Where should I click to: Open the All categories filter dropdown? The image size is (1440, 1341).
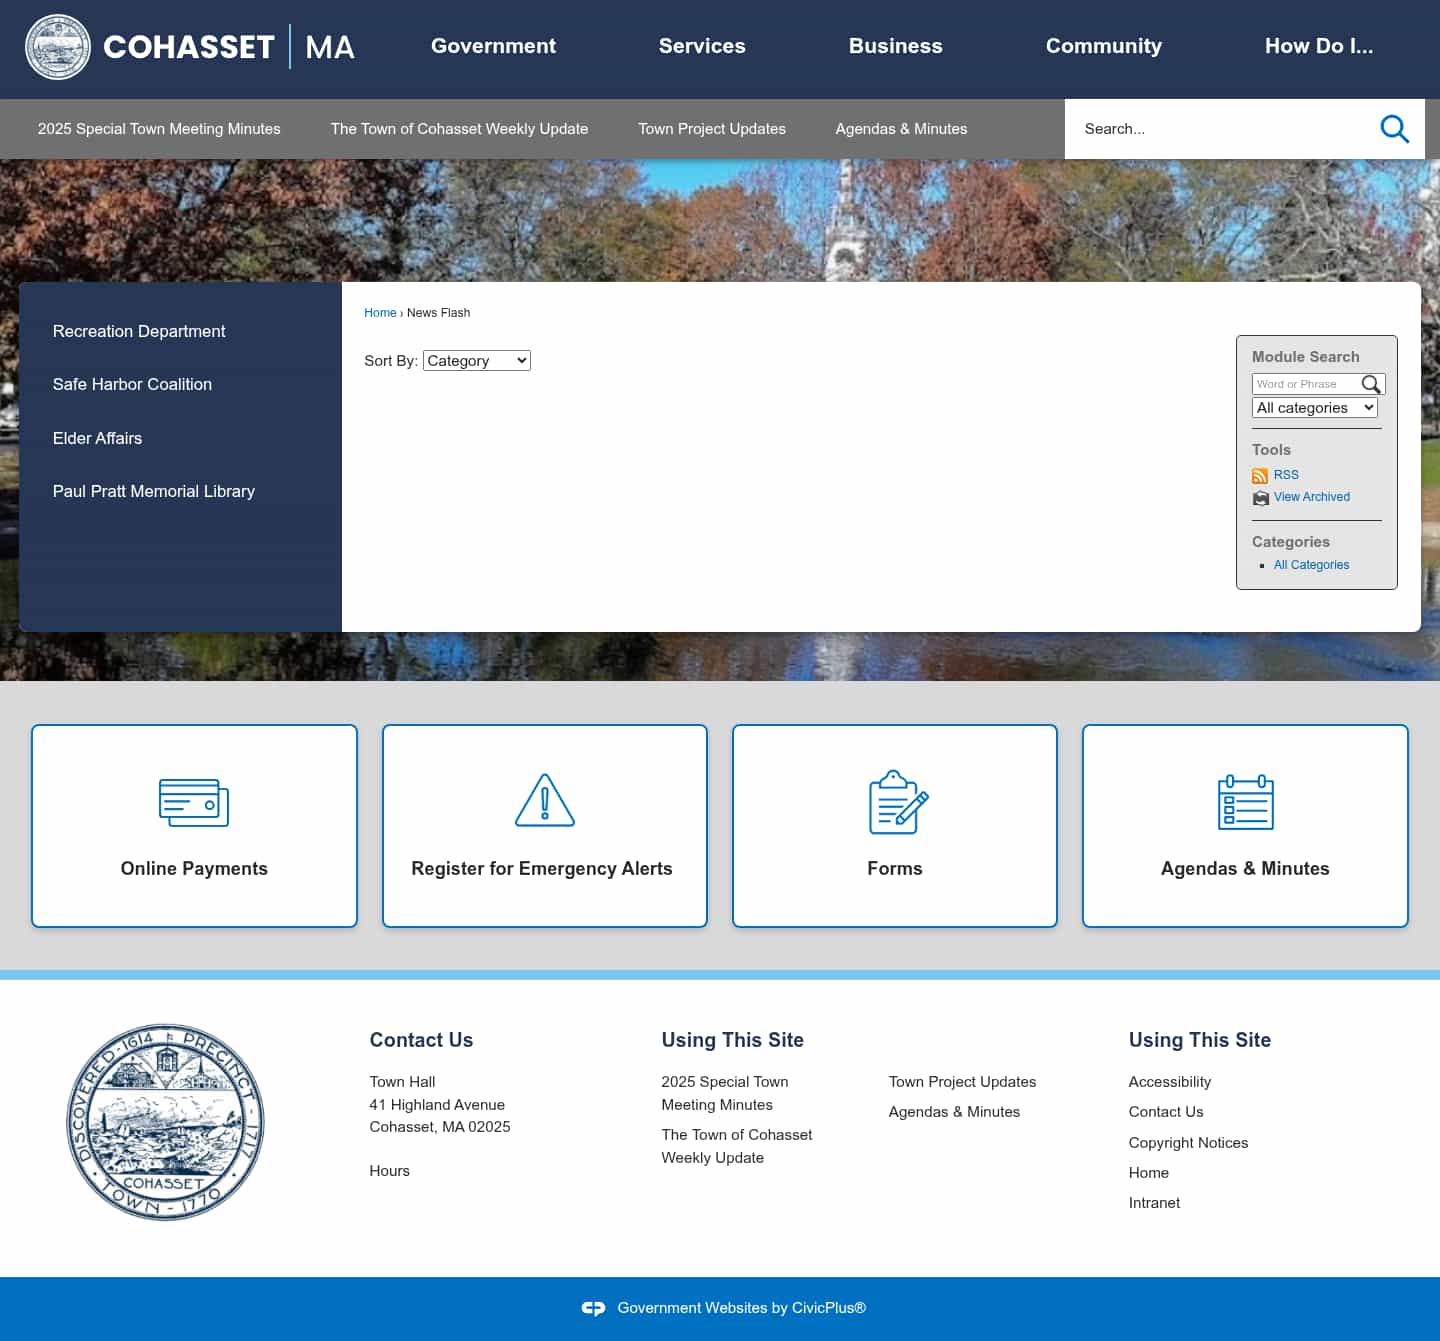[x=1314, y=407]
